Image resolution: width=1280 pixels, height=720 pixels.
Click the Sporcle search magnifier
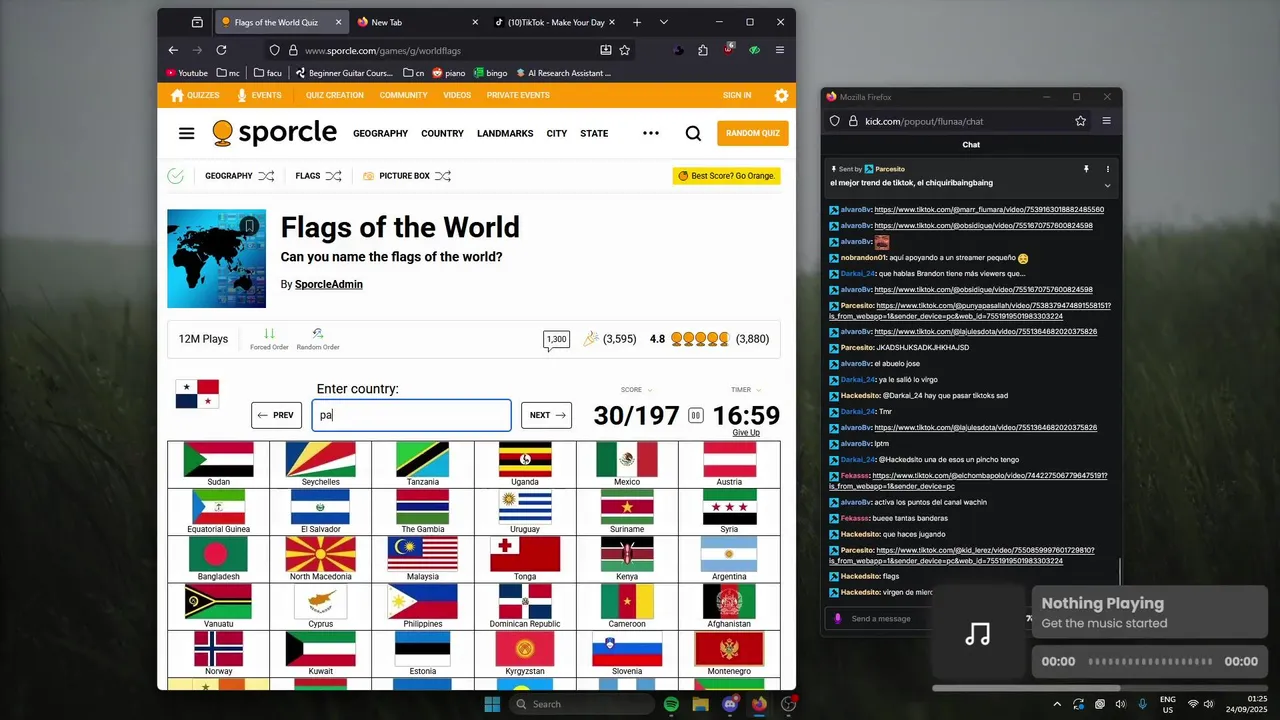[x=693, y=133]
